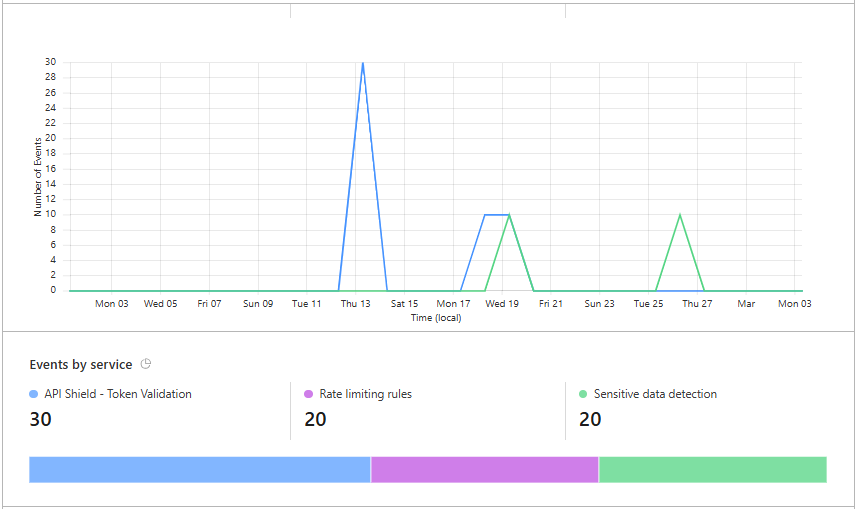Screen dimensions: 859x509
Task: Select the Sensitive data detection label
Action: tap(655, 394)
